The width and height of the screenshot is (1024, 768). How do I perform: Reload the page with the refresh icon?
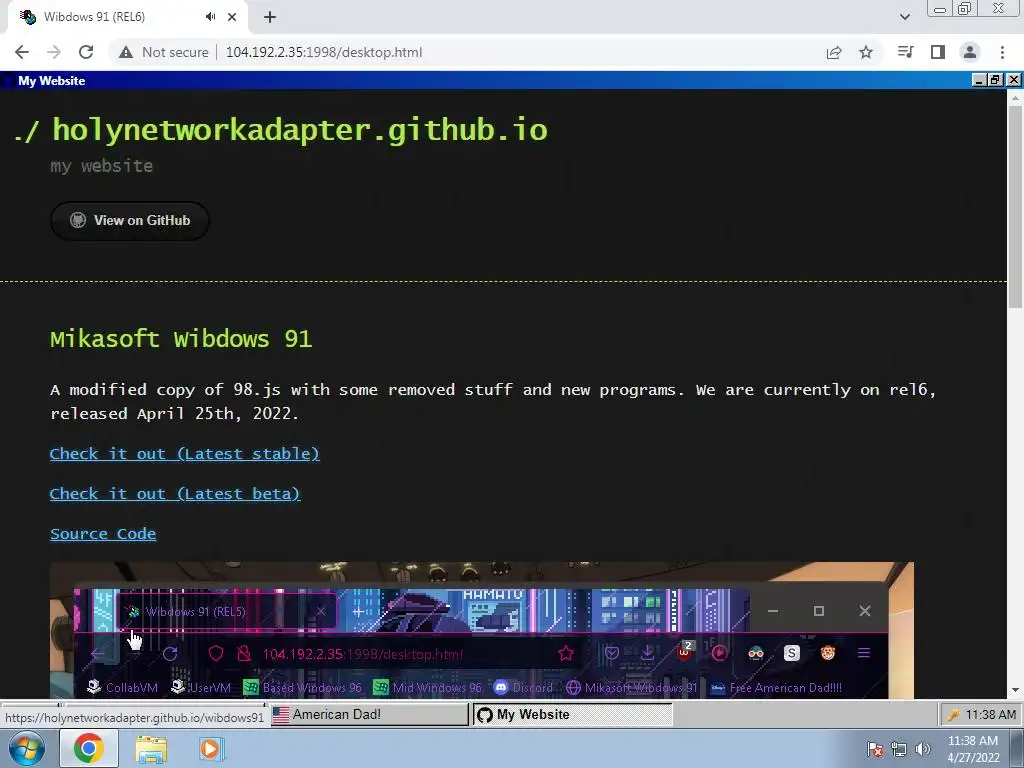pos(86,52)
